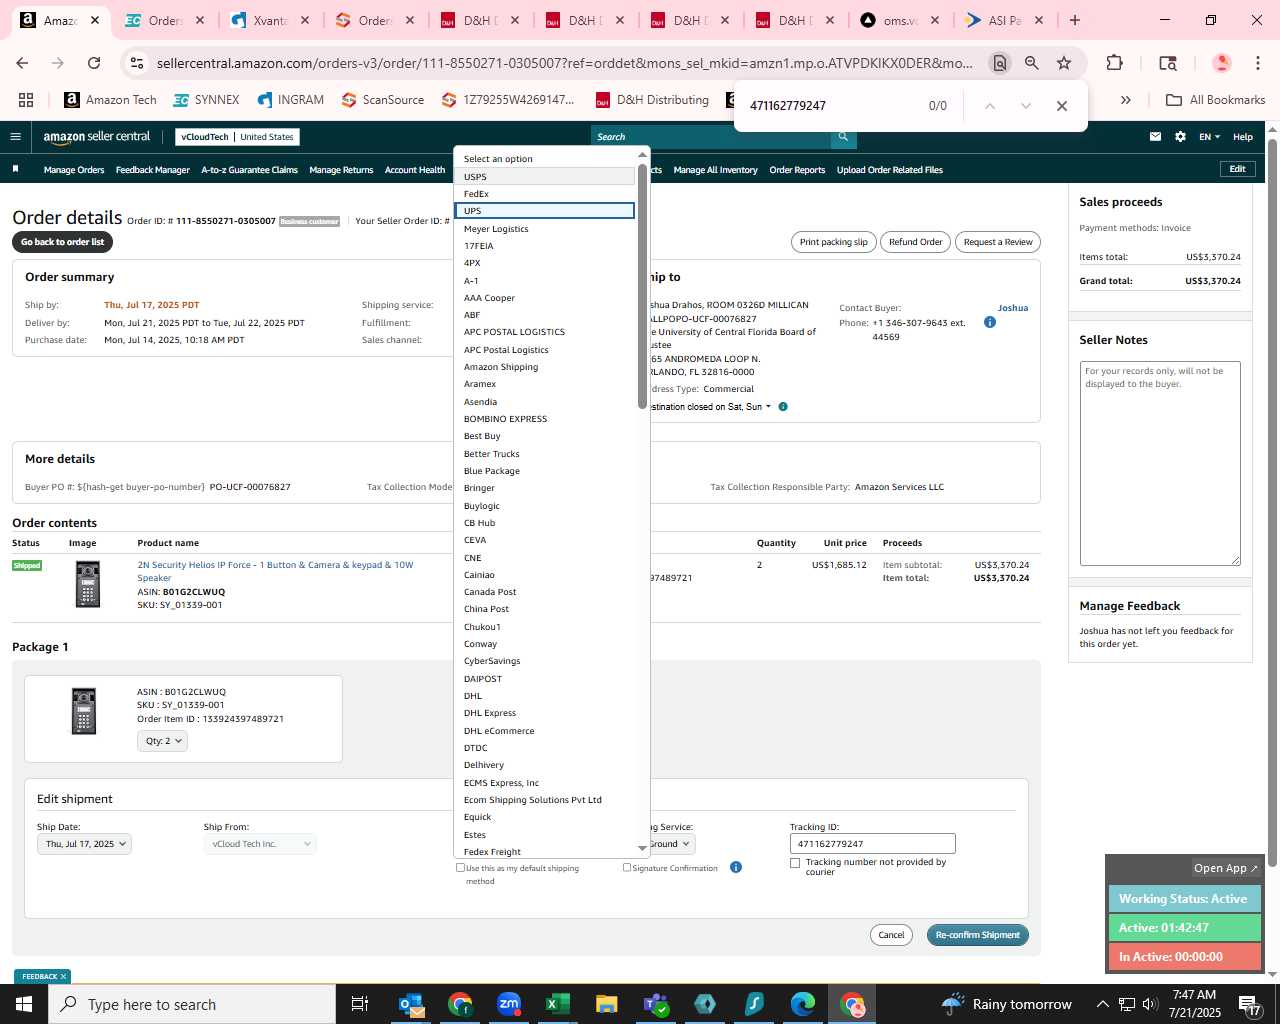
Task: Open Chrome three-dot menu
Action: point(1257,63)
